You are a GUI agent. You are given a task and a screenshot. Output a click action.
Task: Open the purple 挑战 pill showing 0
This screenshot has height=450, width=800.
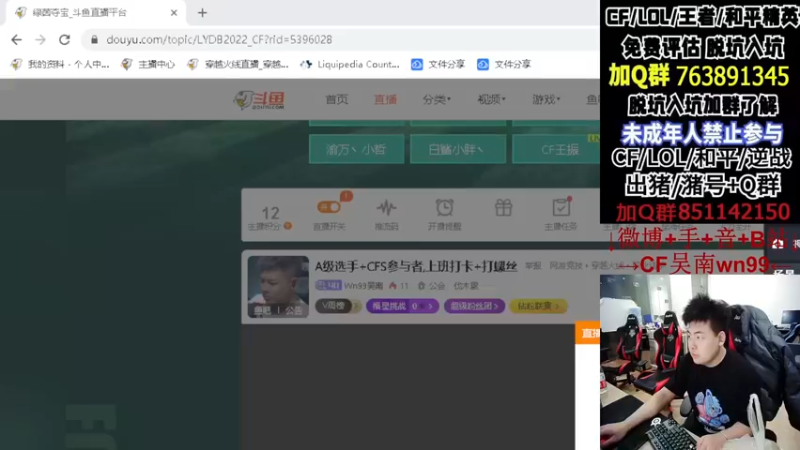tap(402, 306)
